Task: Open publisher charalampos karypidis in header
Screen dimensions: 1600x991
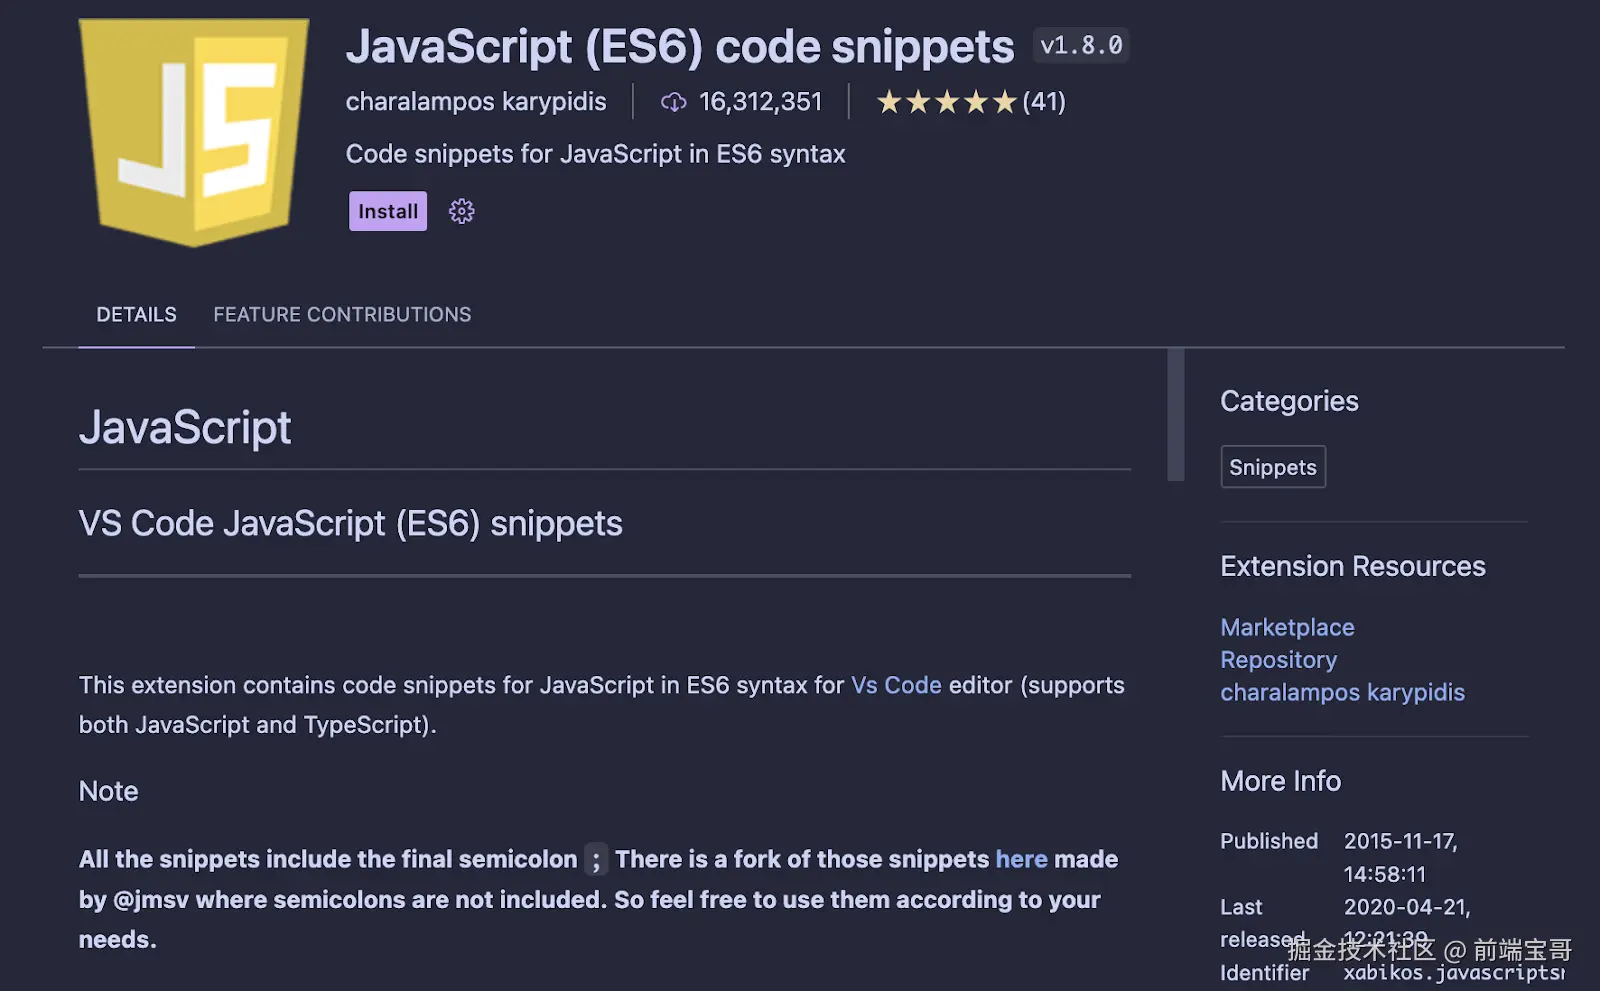Action: [x=476, y=102]
